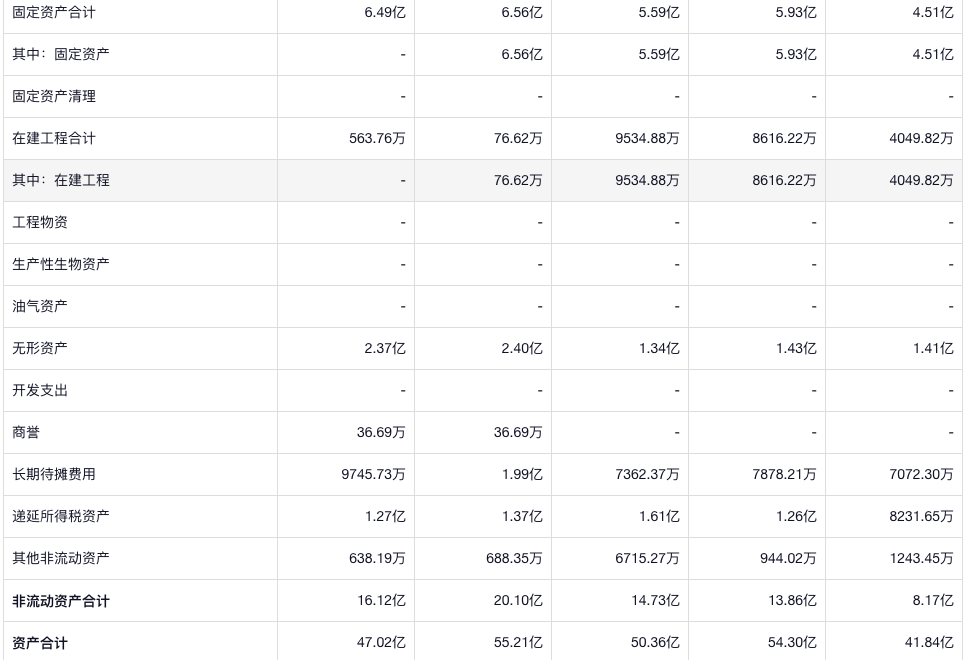Click the 563.76万 value cell
Viewport: 967px width, 660px height.
click(377, 139)
